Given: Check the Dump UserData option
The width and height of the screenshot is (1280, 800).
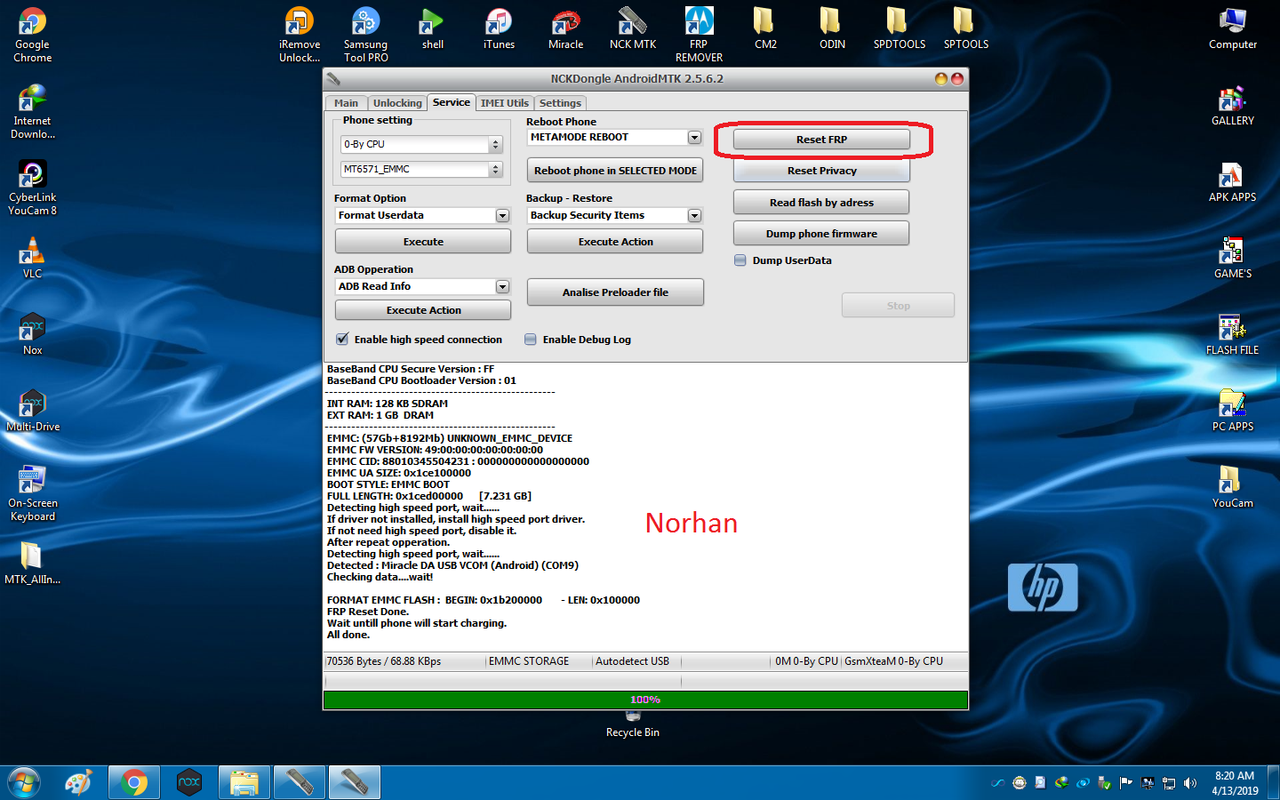Looking at the screenshot, I should tap(741, 260).
